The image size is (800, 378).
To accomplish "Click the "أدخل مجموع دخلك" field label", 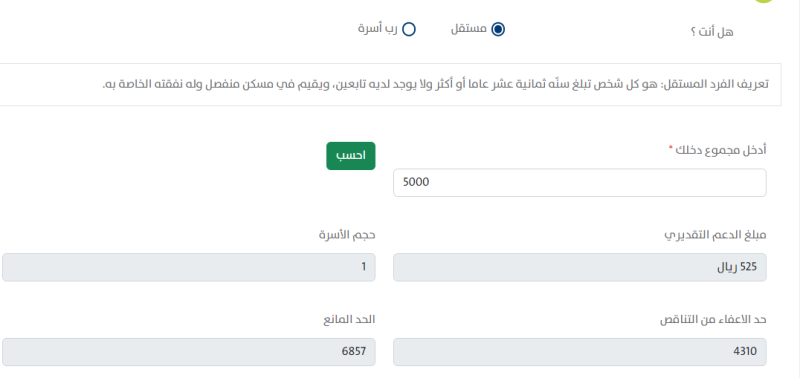I will (x=721, y=149).
